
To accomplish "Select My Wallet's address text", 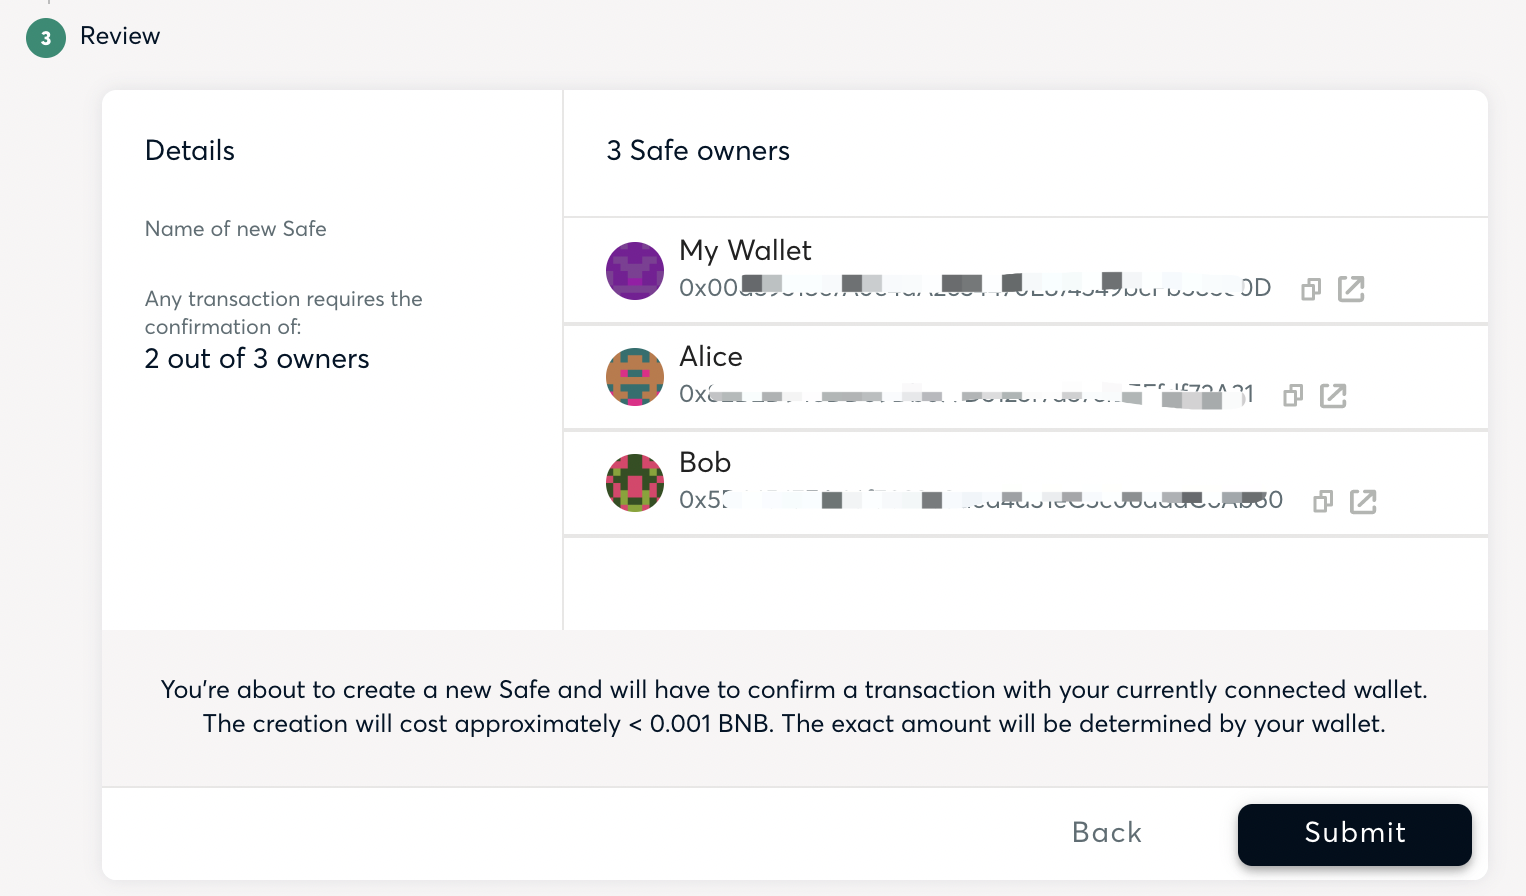I will pyautogui.click(x=974, y=288).
